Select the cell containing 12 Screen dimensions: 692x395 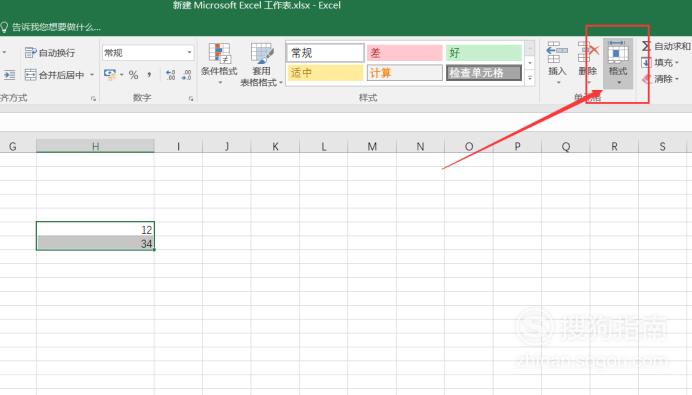pyautogui.click(x=95, y=229)
